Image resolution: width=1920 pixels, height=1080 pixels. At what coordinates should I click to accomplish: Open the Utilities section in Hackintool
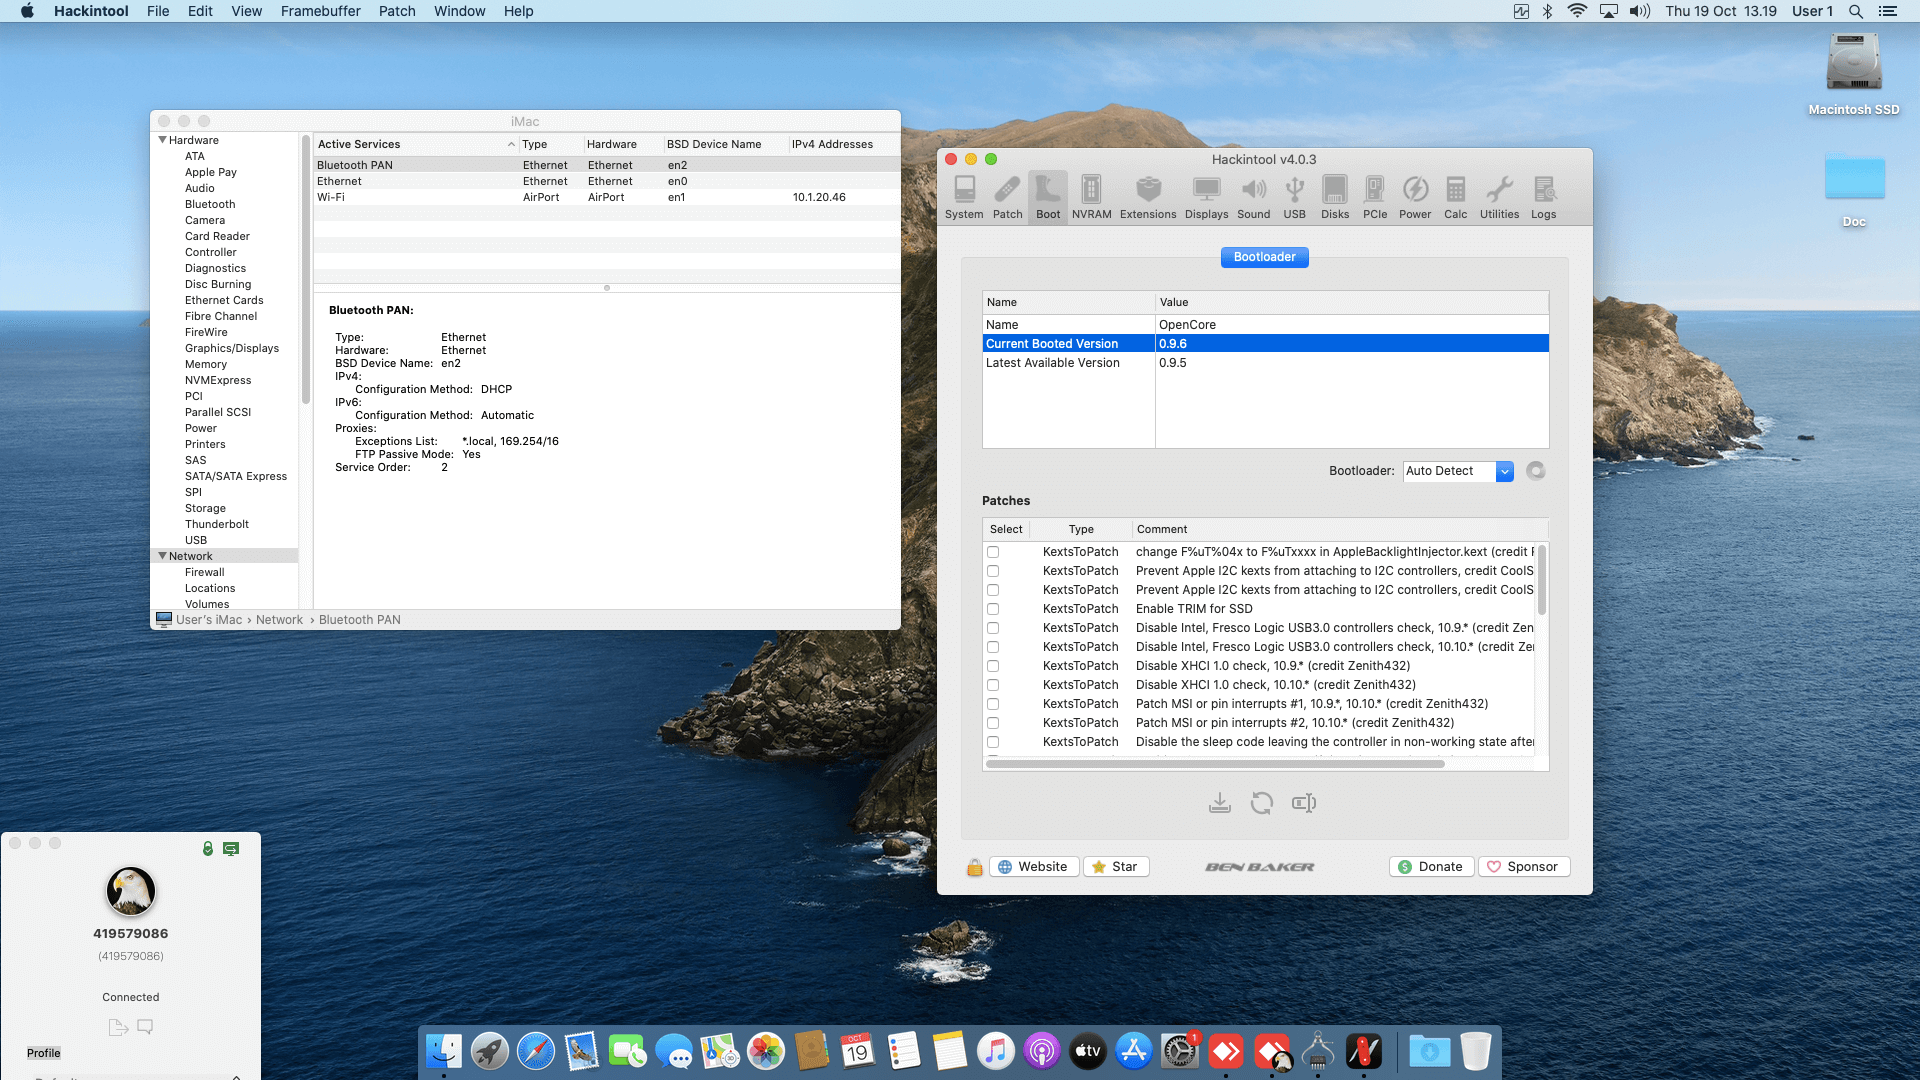(x=1499, y=197)
